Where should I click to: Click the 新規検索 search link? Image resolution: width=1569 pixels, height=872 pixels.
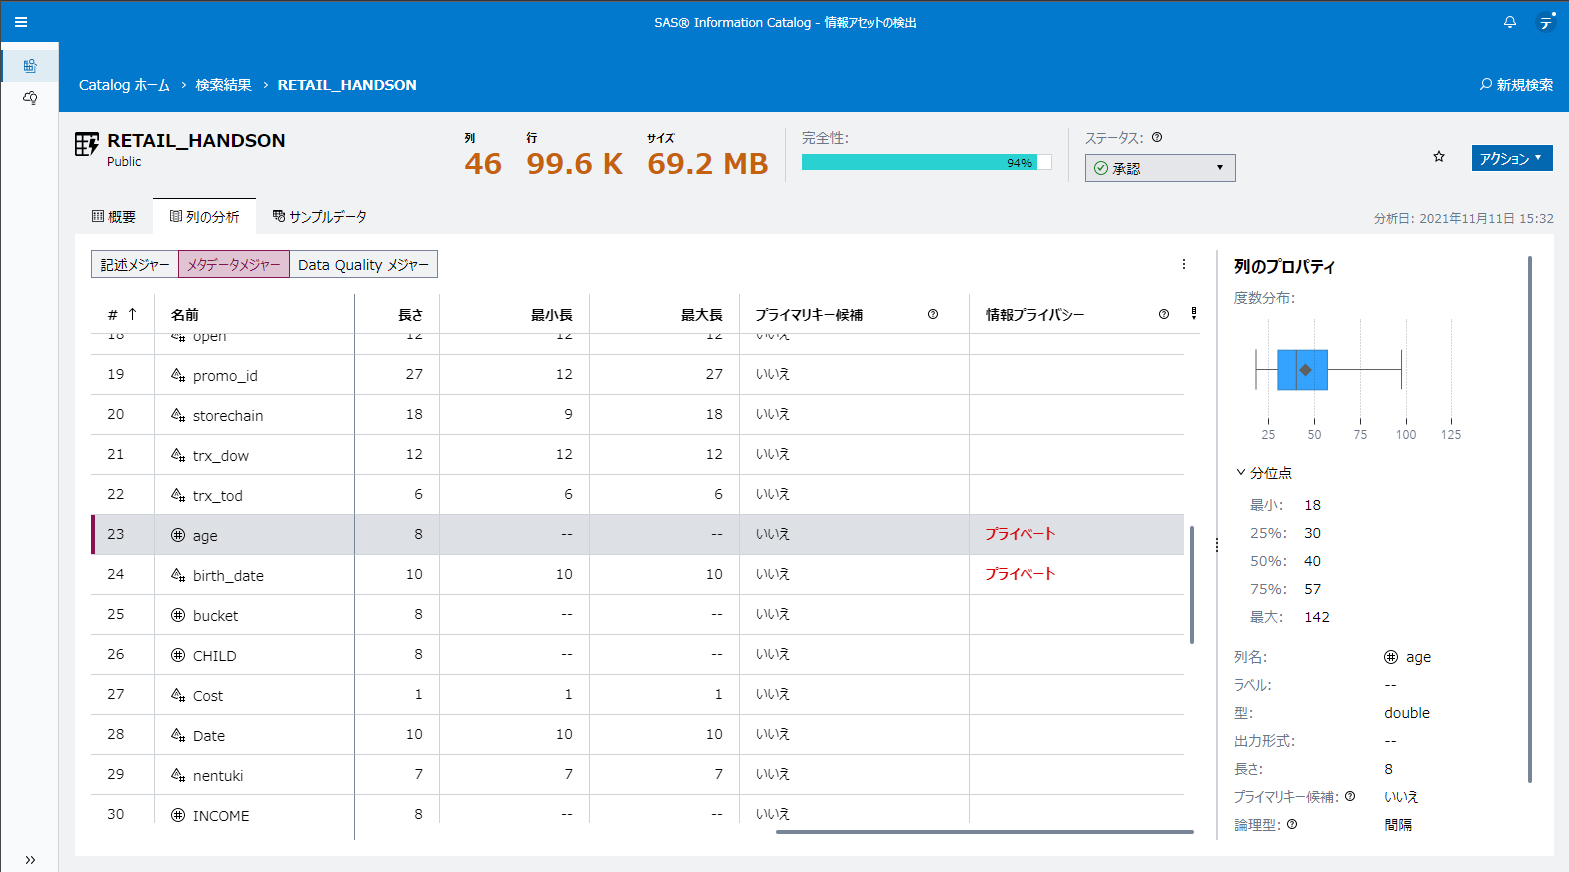click(1516, 85)
